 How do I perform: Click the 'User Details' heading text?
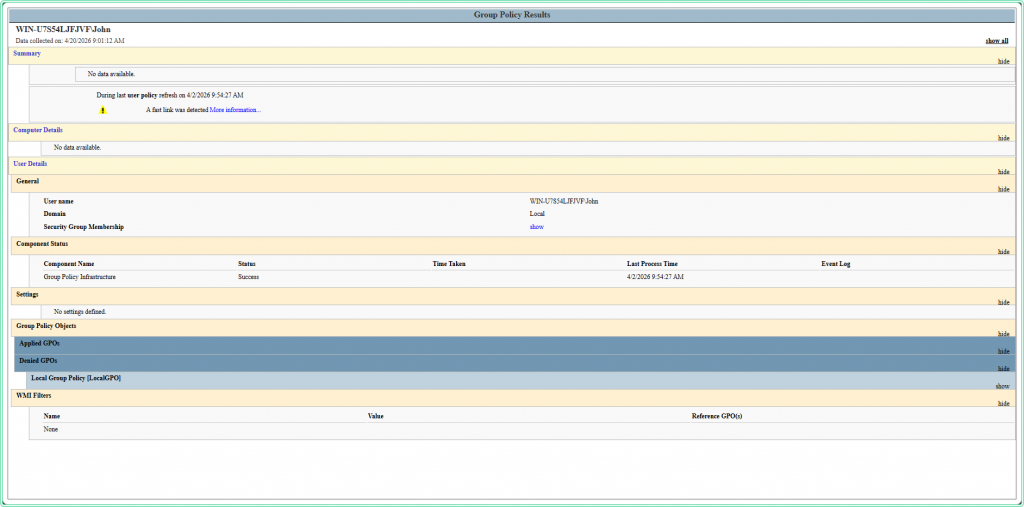pyautogui.click(x=30, y=163)
